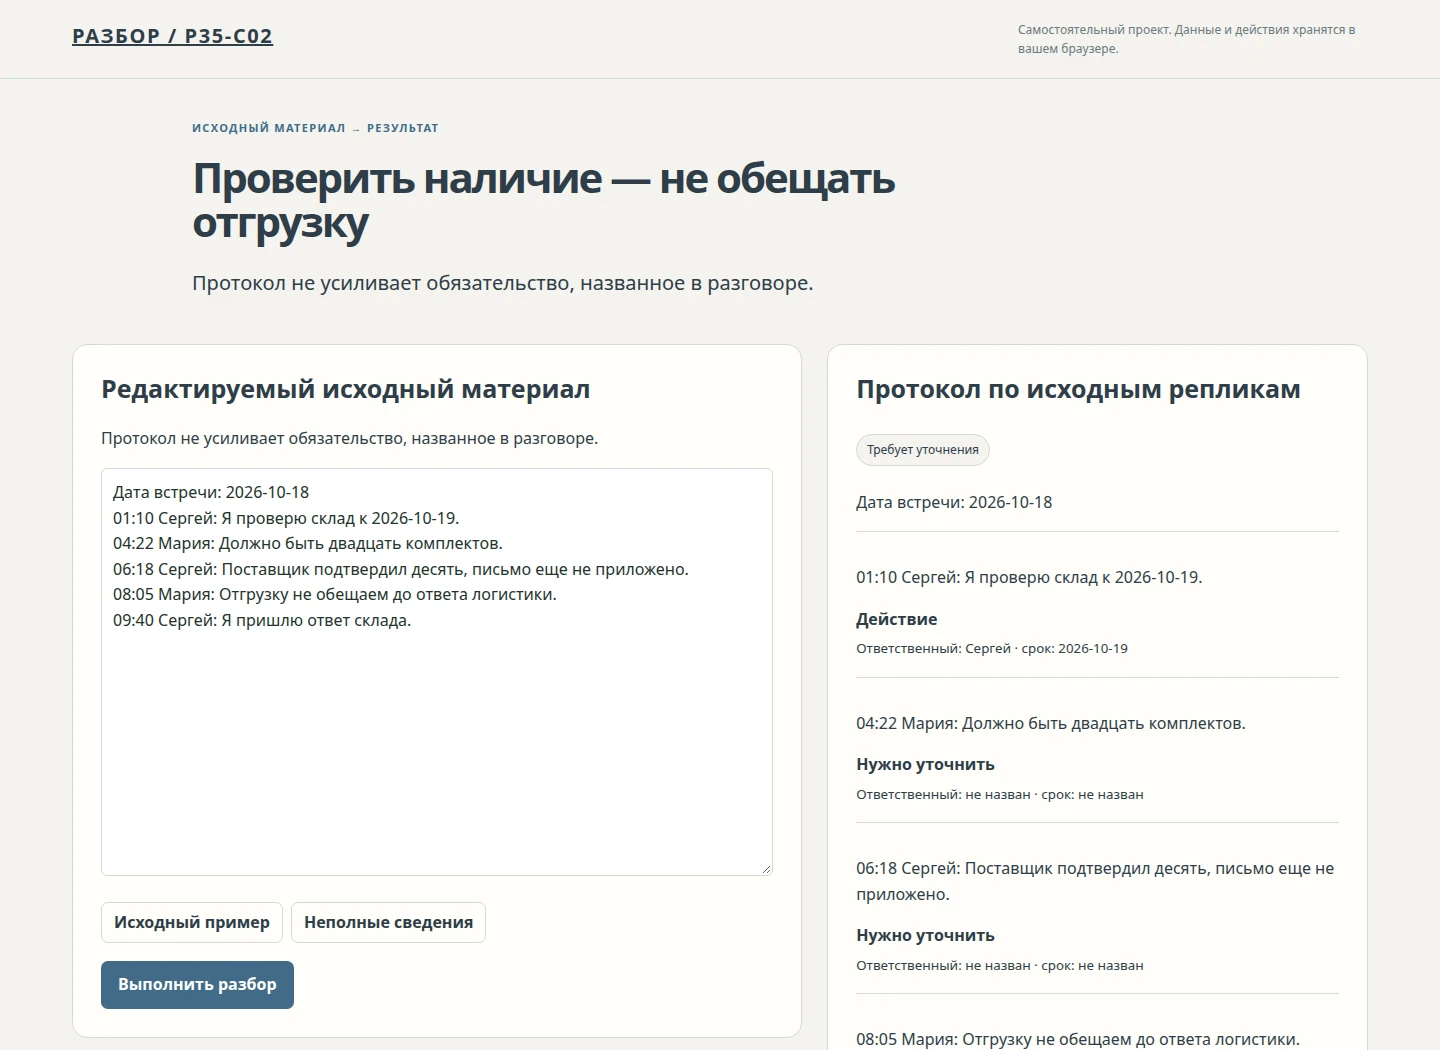Image resolution: width=1440 pixels, height=1050 pixels.
Task: Click the main title Проверить наличие — не обещать отгрузку
Action: coord(544,200)
